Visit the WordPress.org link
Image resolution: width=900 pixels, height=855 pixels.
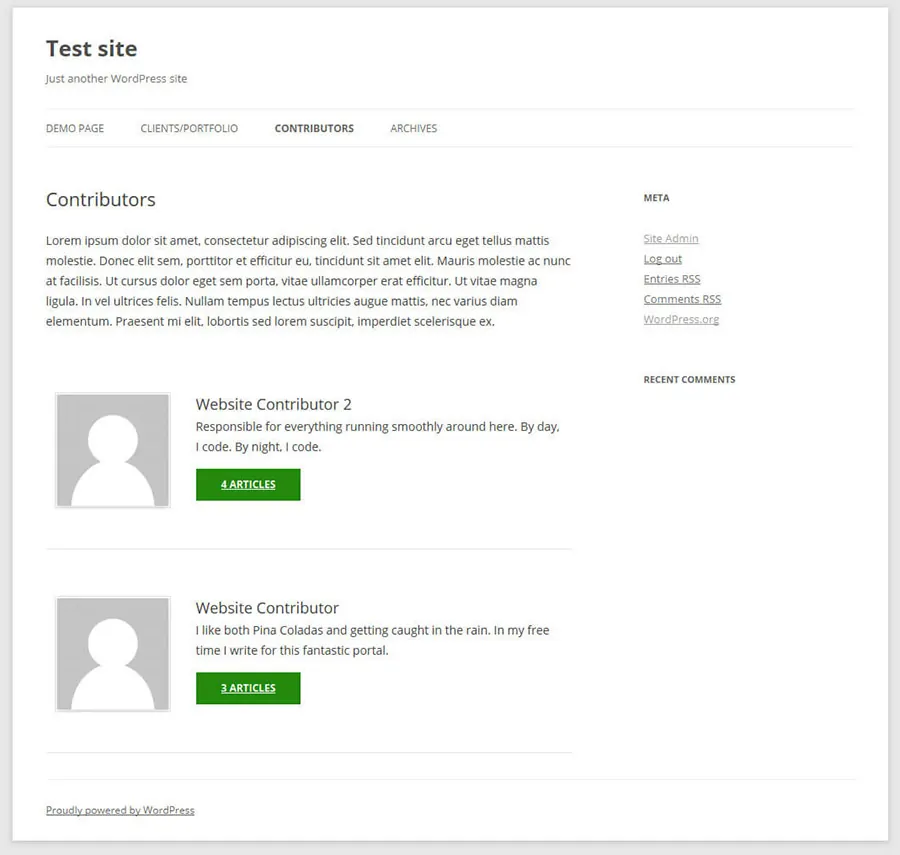click(x=681, y=320)
